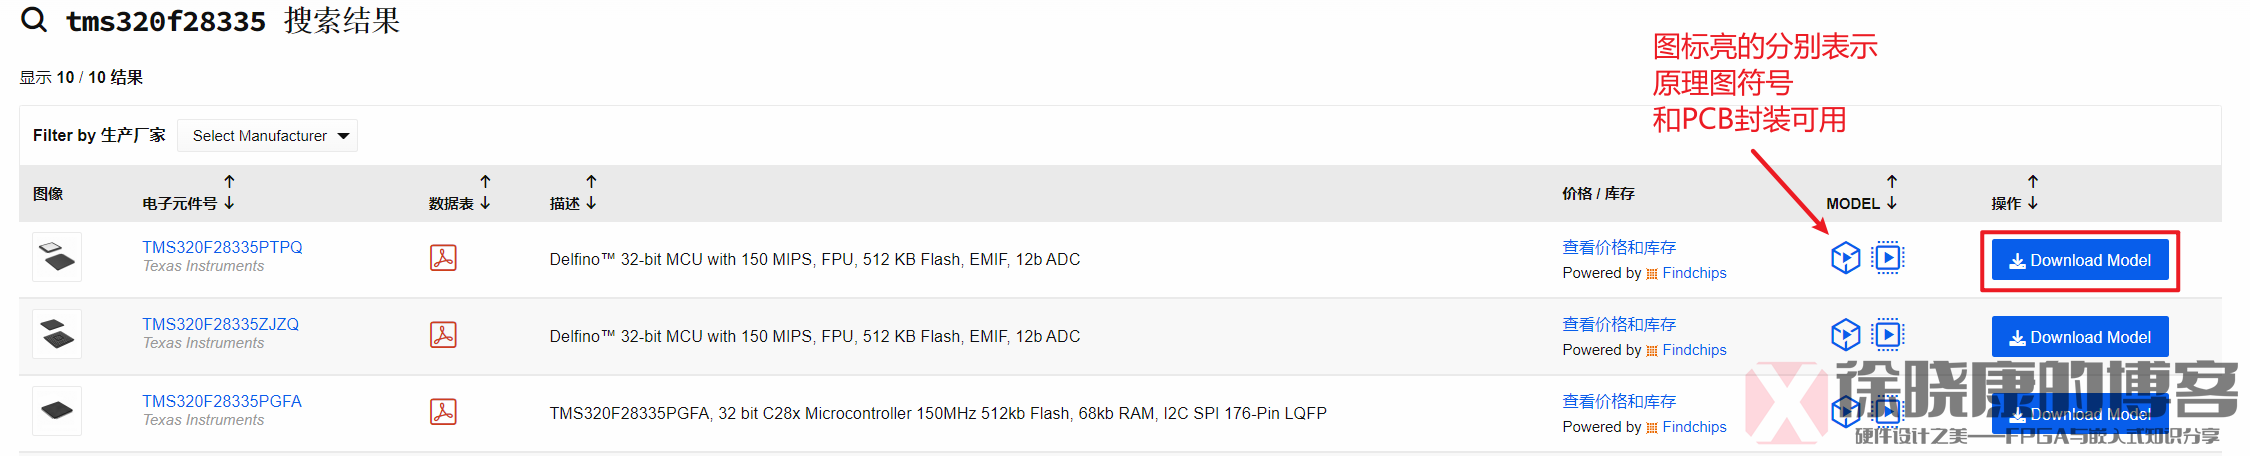Download Model for TMS320F28335PTPQ
The width and height of the screenshot is (2250, 456).
2080,260
